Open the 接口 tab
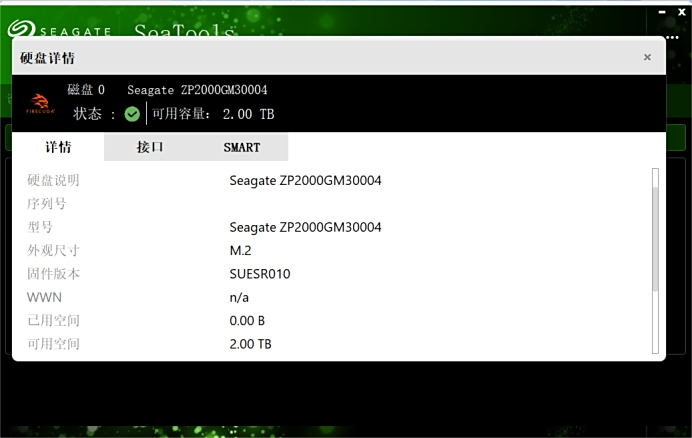 (x=150, y=147)
